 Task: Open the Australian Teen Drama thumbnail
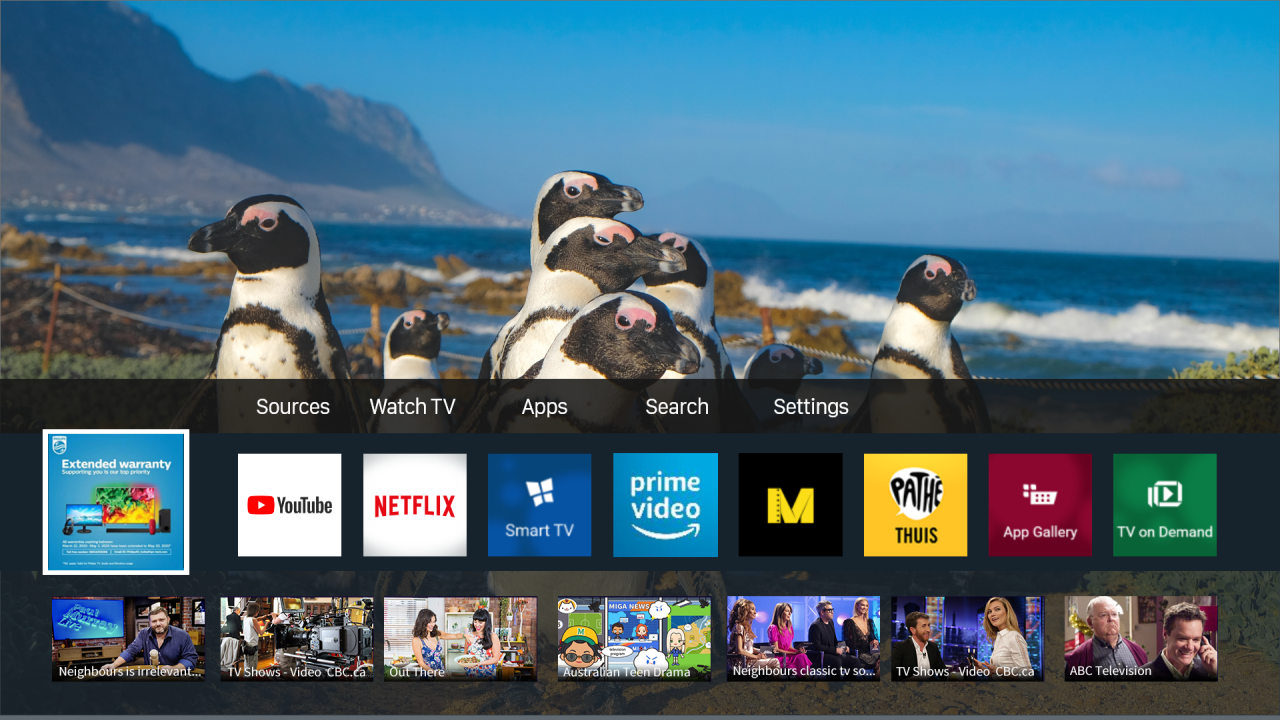click(x=634, y=638)
